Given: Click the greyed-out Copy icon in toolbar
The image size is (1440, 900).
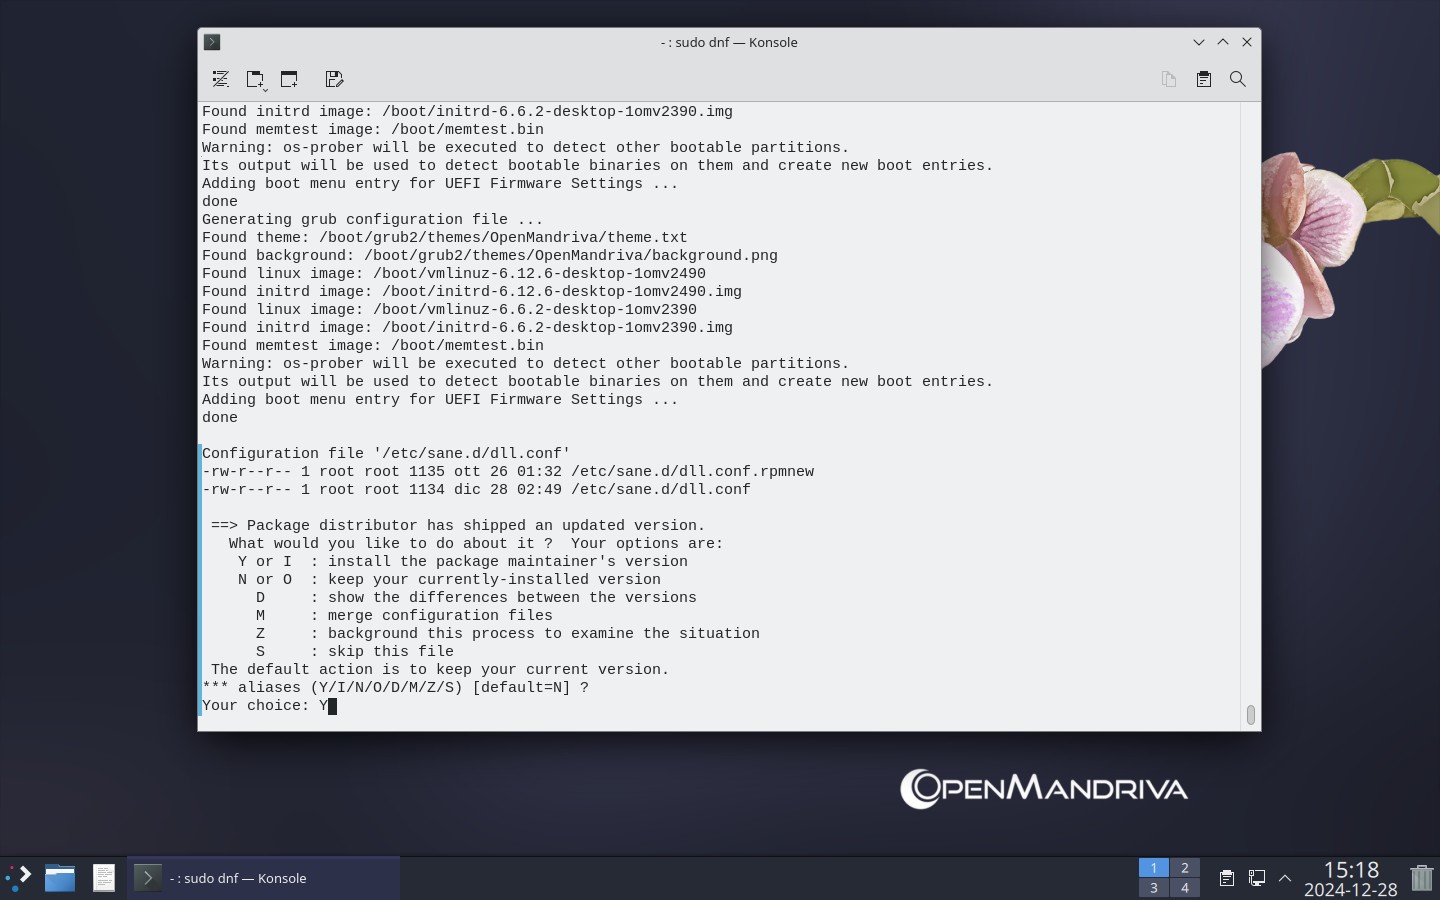Looking at the screenshot, I should tap(1168, 79).
